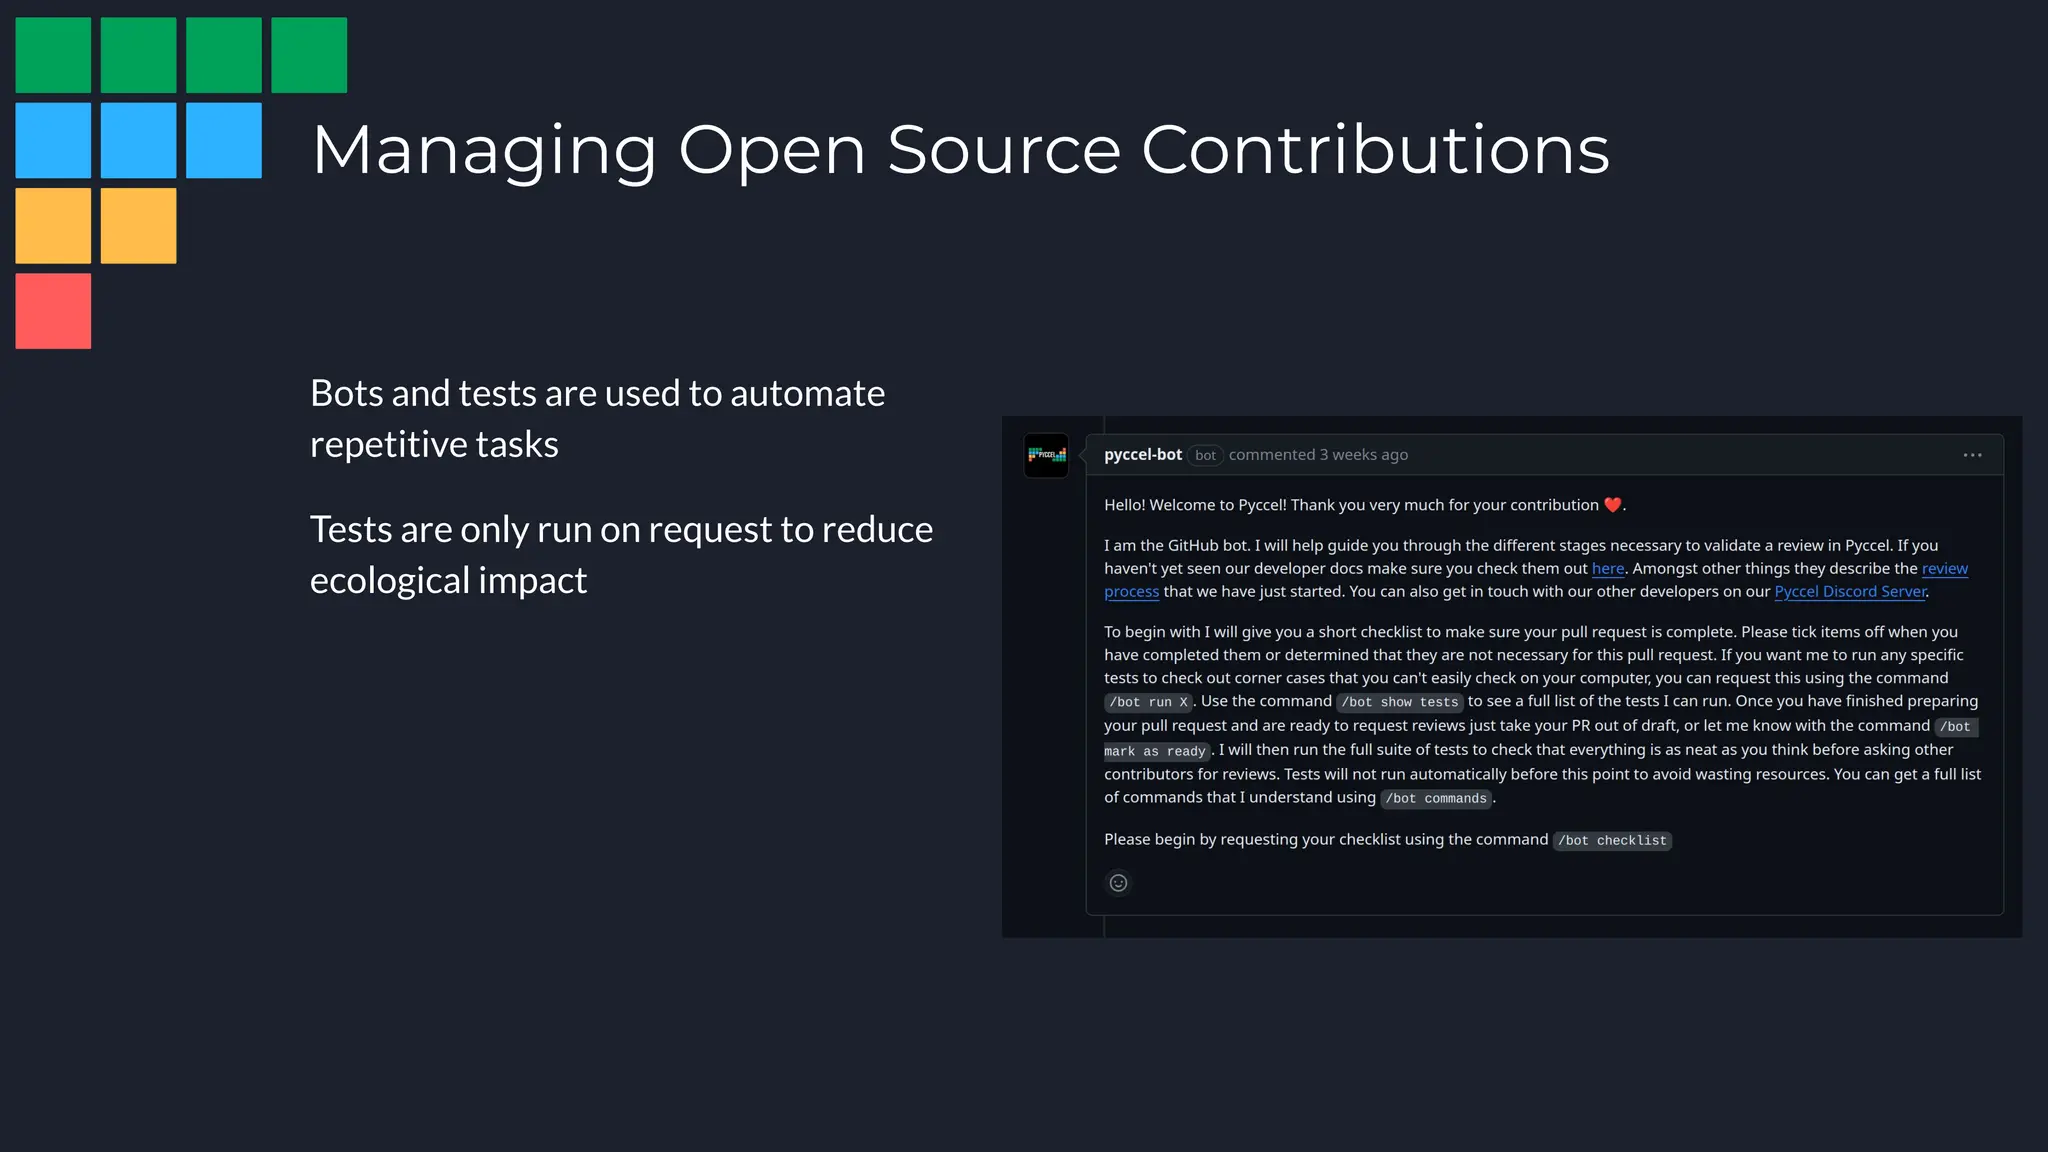Image resolution: width=2048 pixels, height=1152 pixels.
Task: Click the 'commented 3 weeks ago' timestamp
Action: [x=1318, y=455]
